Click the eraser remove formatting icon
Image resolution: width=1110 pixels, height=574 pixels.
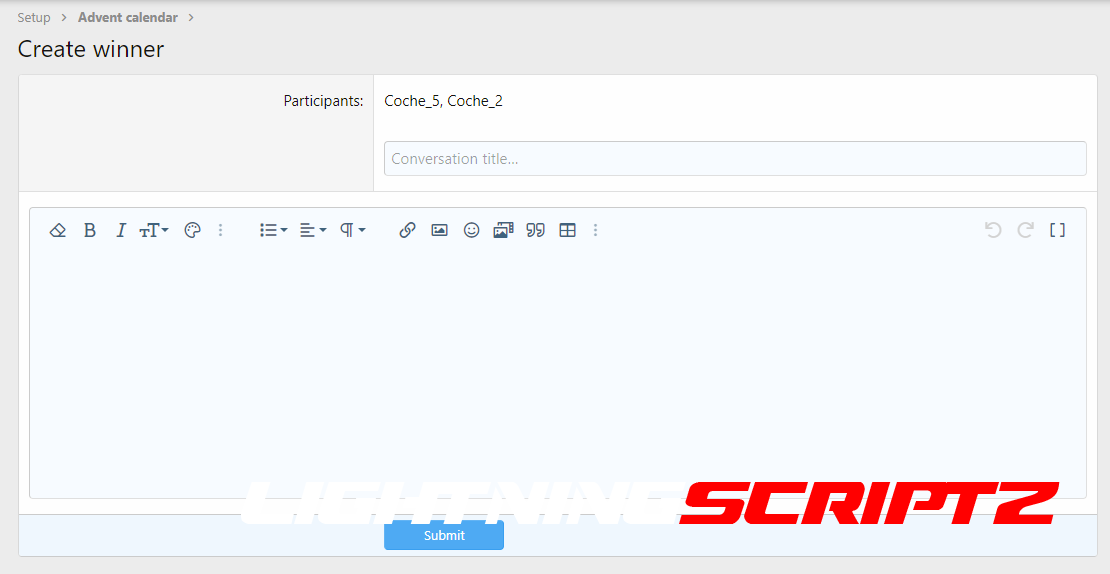(x=58, y=230)
